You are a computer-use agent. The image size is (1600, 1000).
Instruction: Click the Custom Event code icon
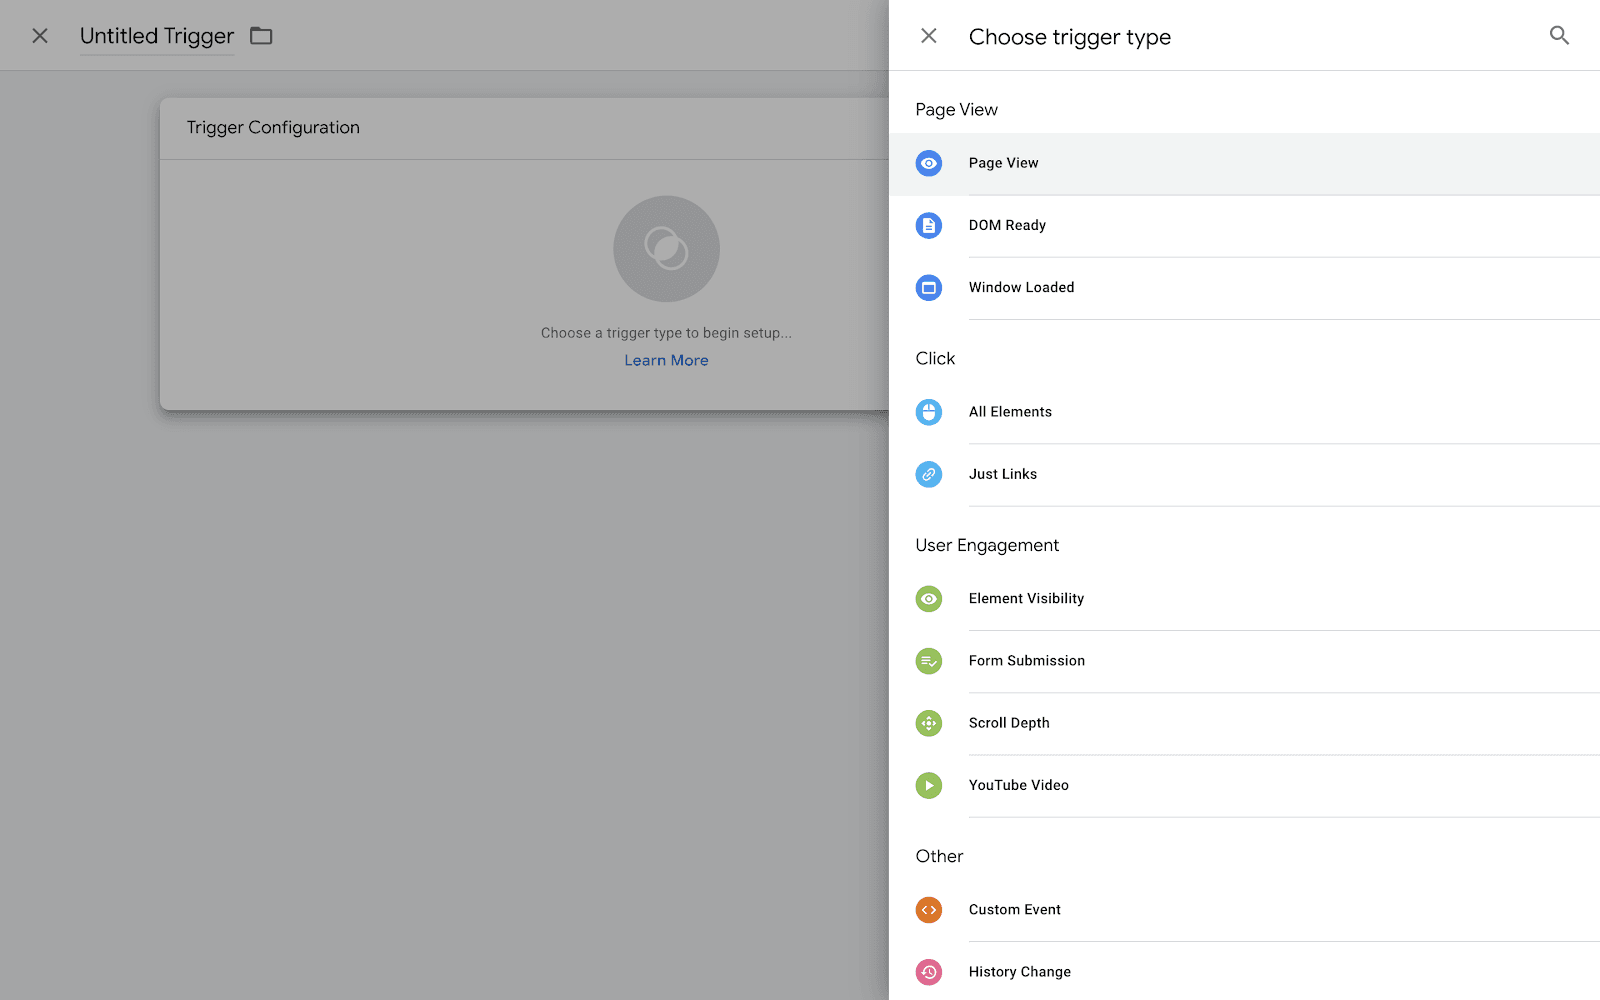click(x=929, y=910)
